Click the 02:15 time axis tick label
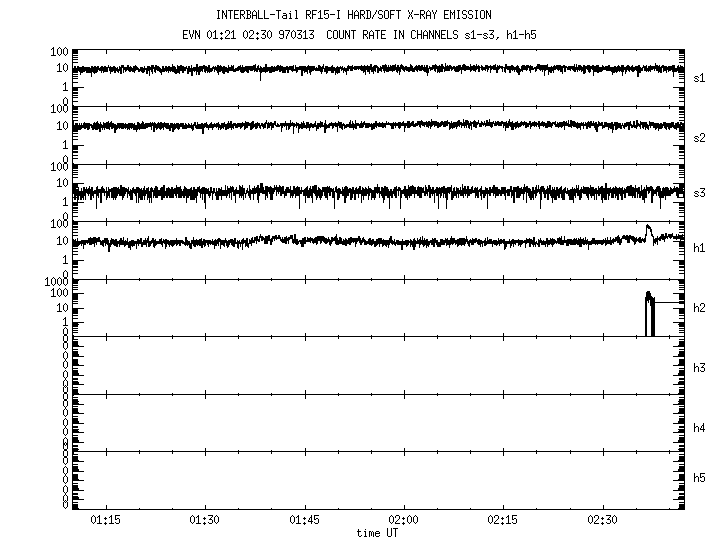 [503, 521]
